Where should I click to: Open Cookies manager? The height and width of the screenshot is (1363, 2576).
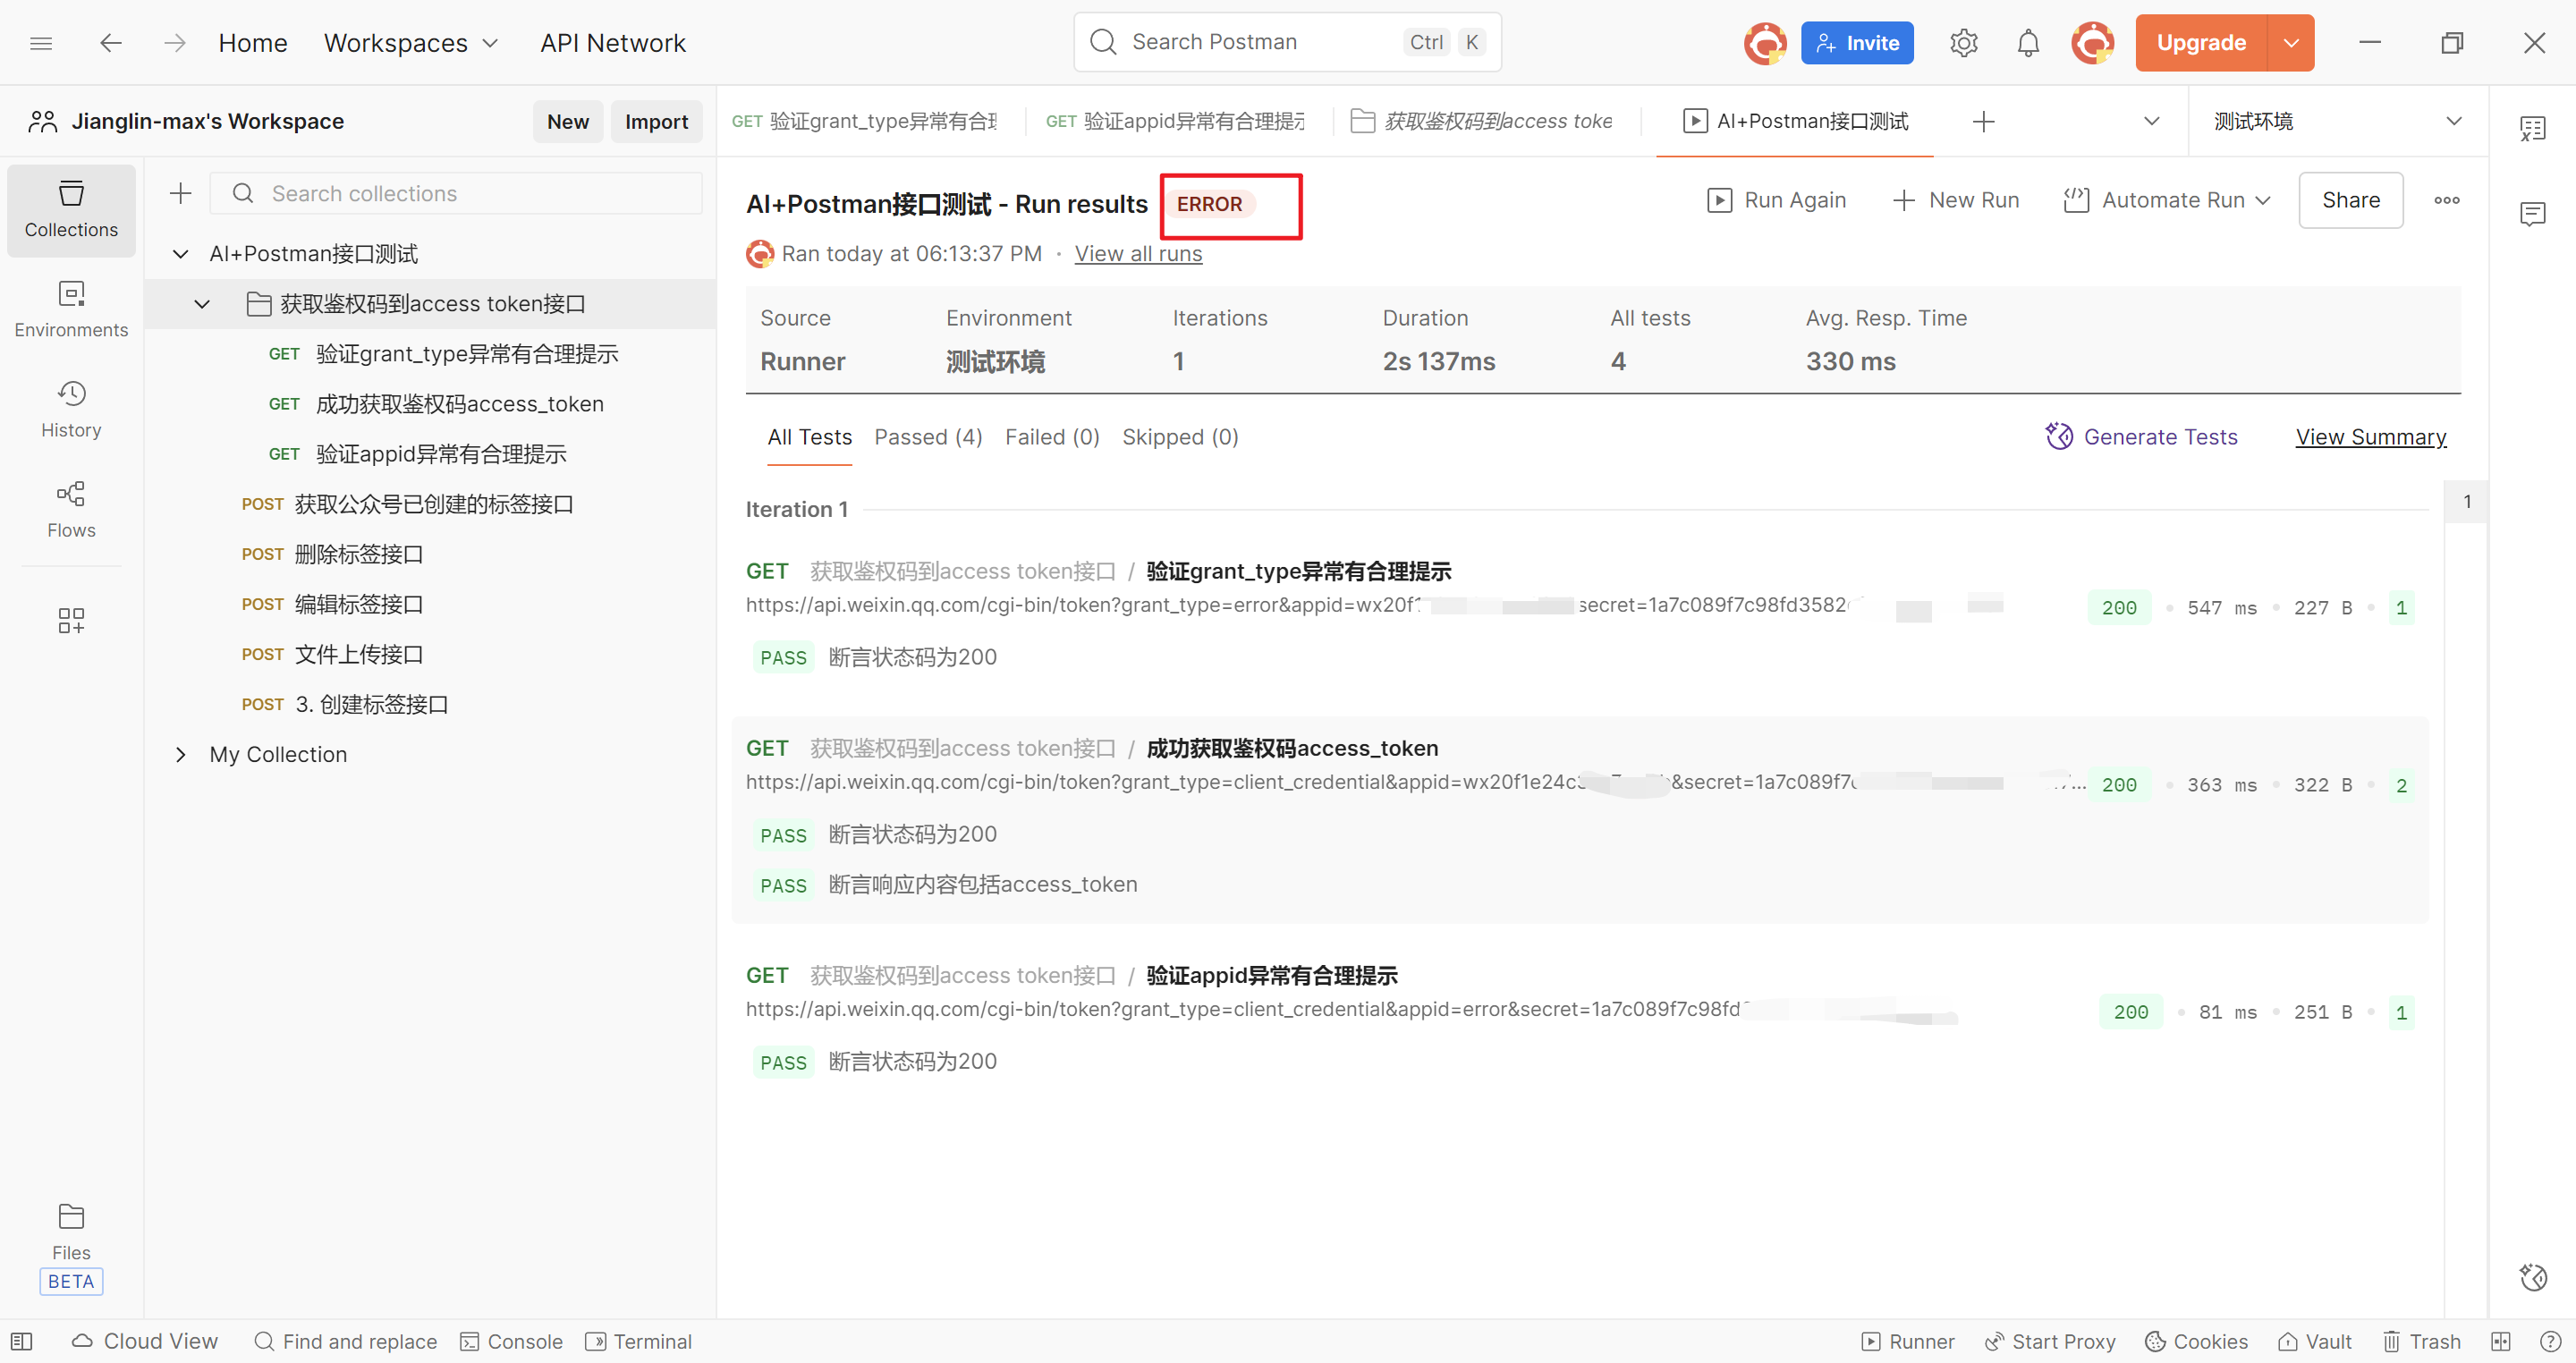click(2196, 1341)
